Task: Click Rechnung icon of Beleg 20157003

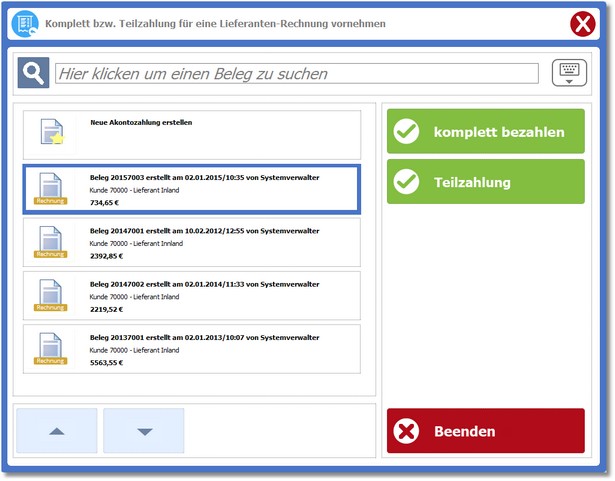Action: tap(50, 189)
